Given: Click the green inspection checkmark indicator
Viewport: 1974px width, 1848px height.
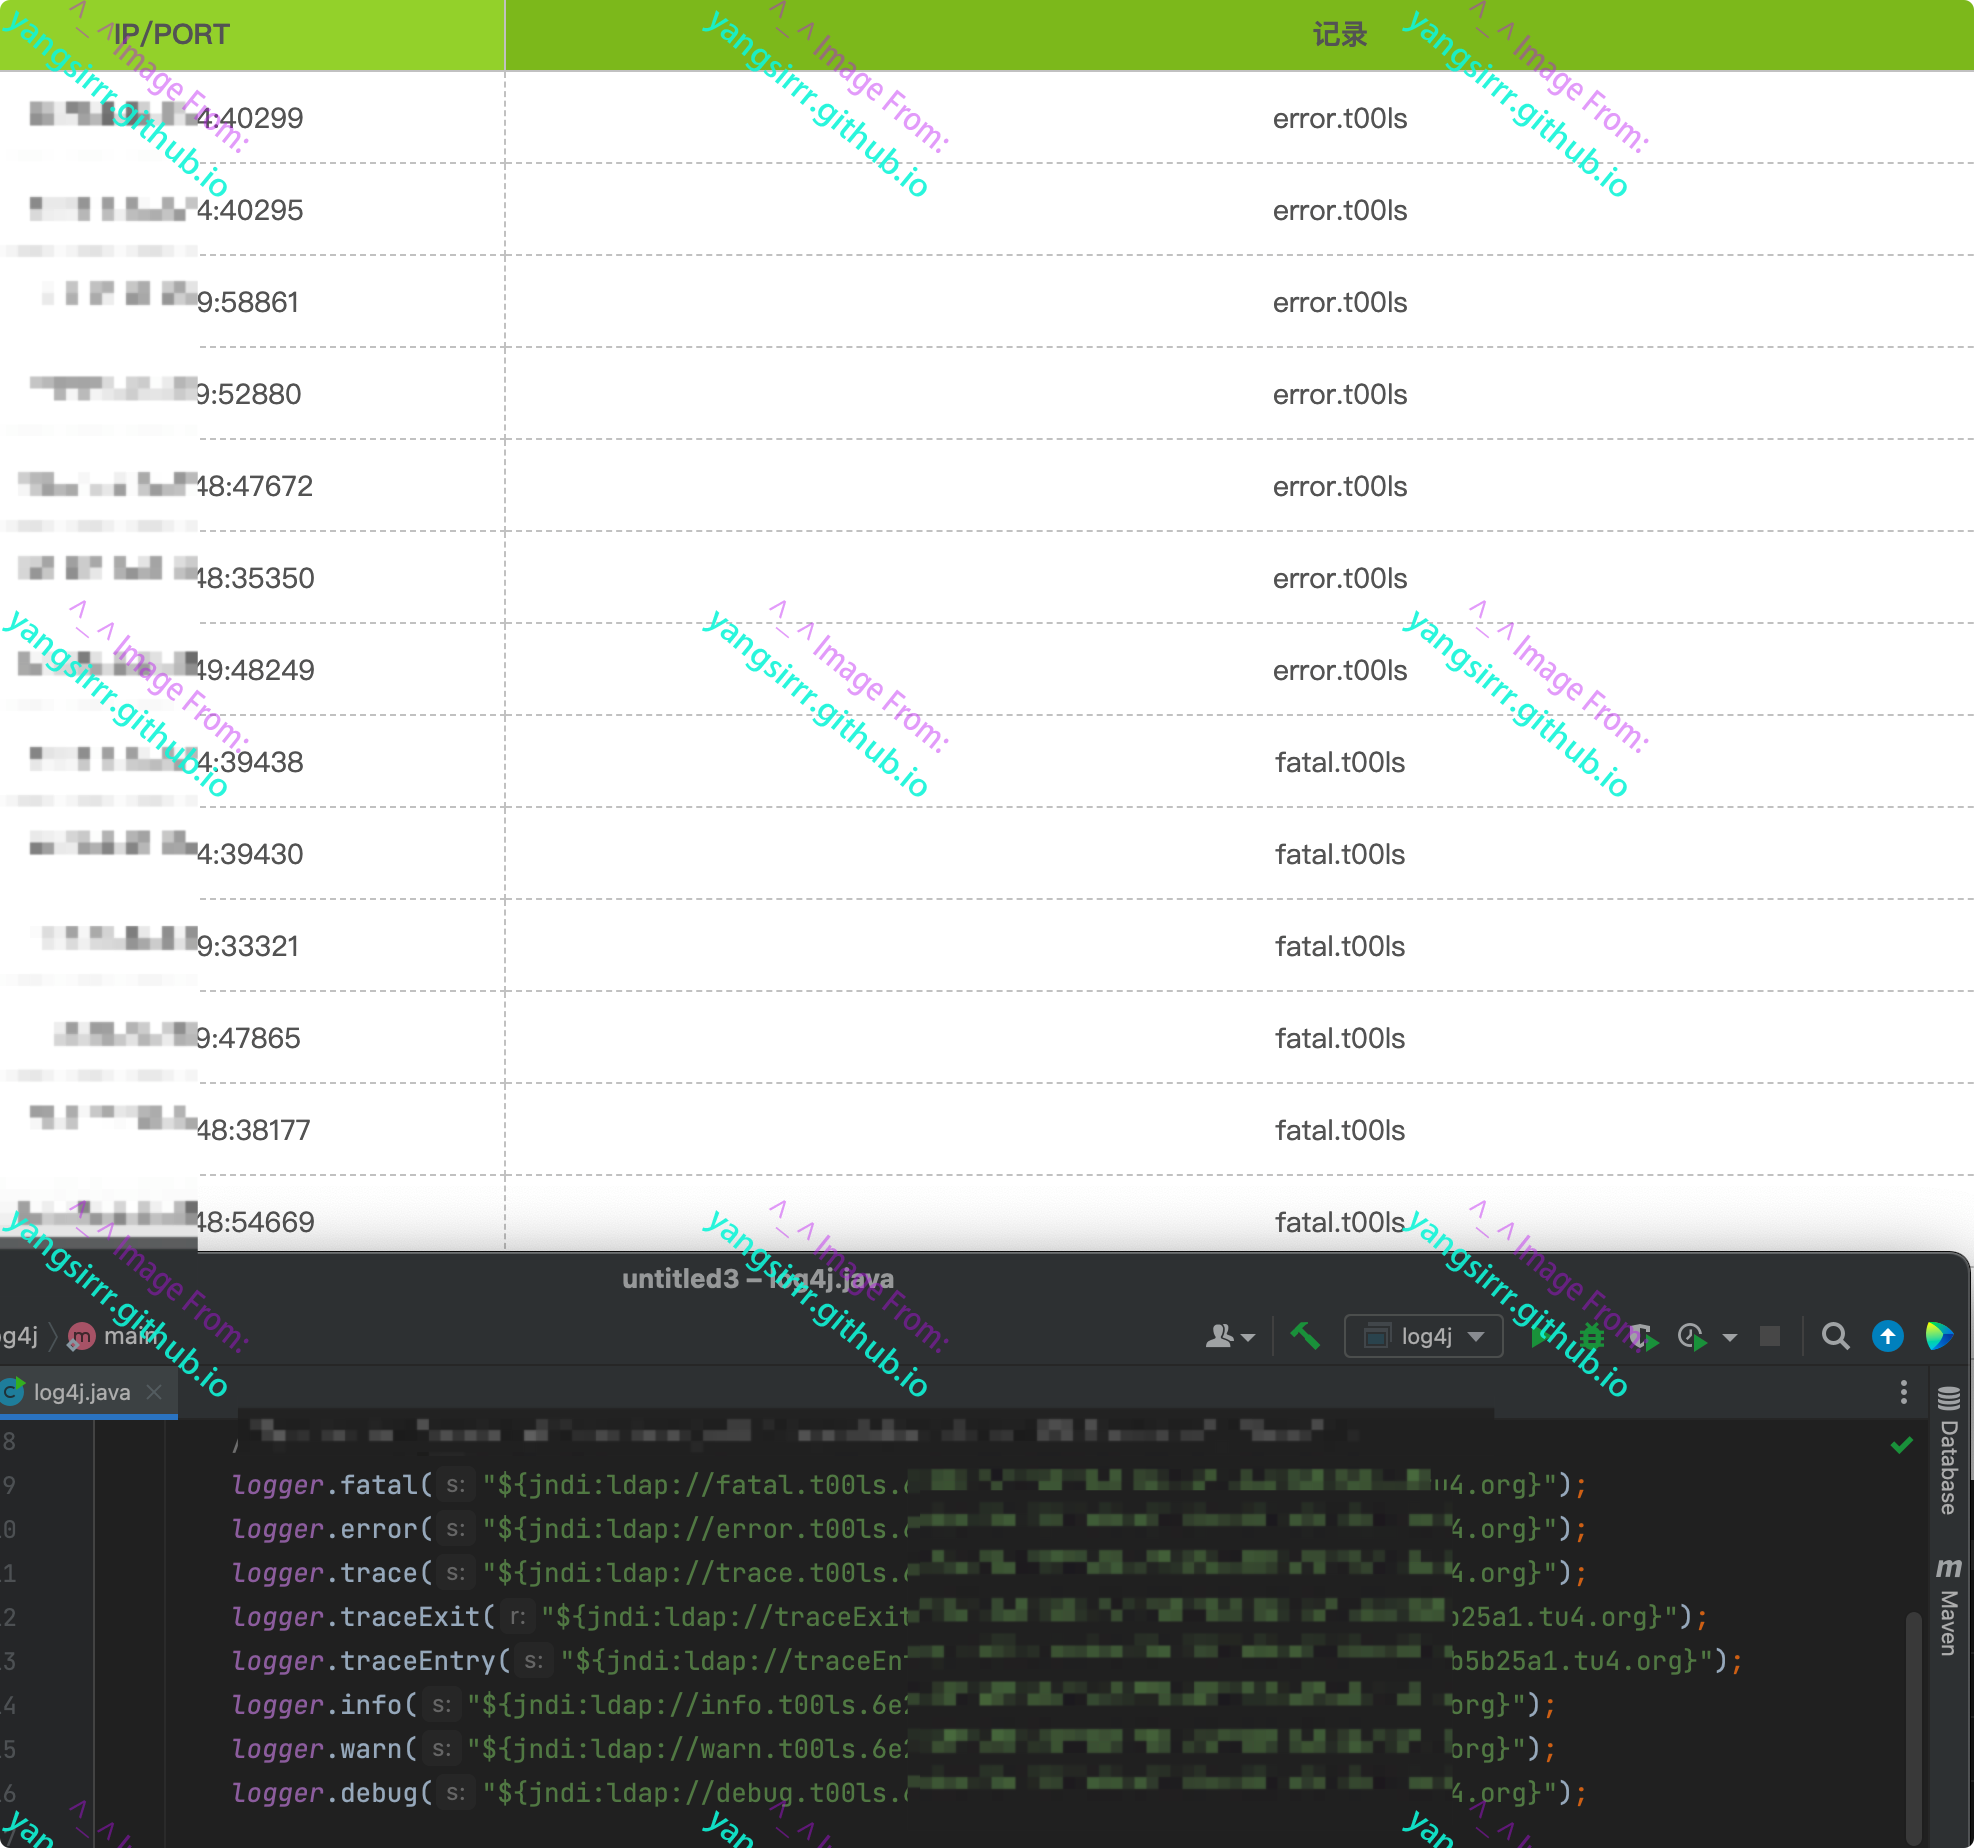Looking at the screenshot, I should pos(1901,1445).
